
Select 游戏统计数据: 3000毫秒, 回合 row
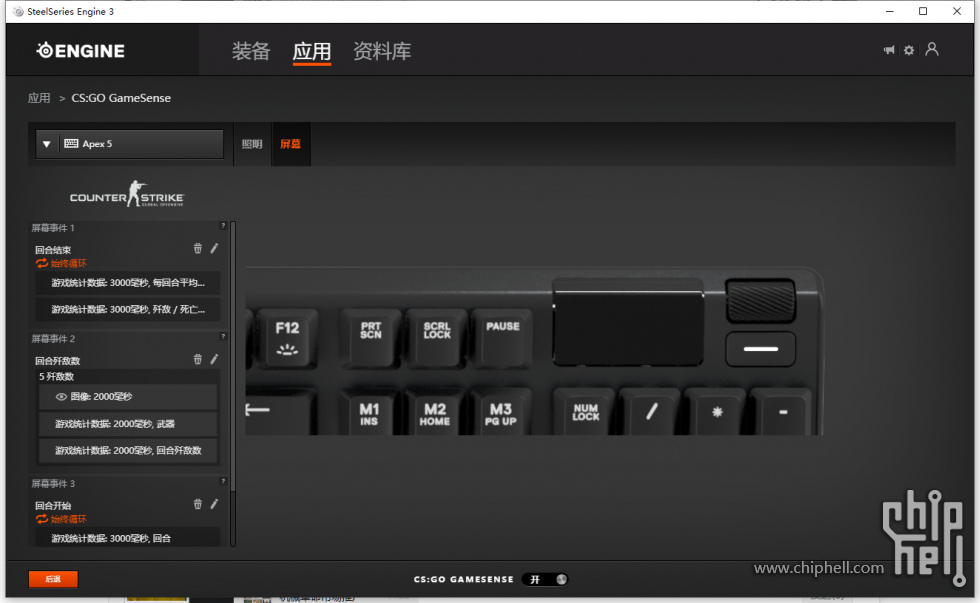coord(128,537)
